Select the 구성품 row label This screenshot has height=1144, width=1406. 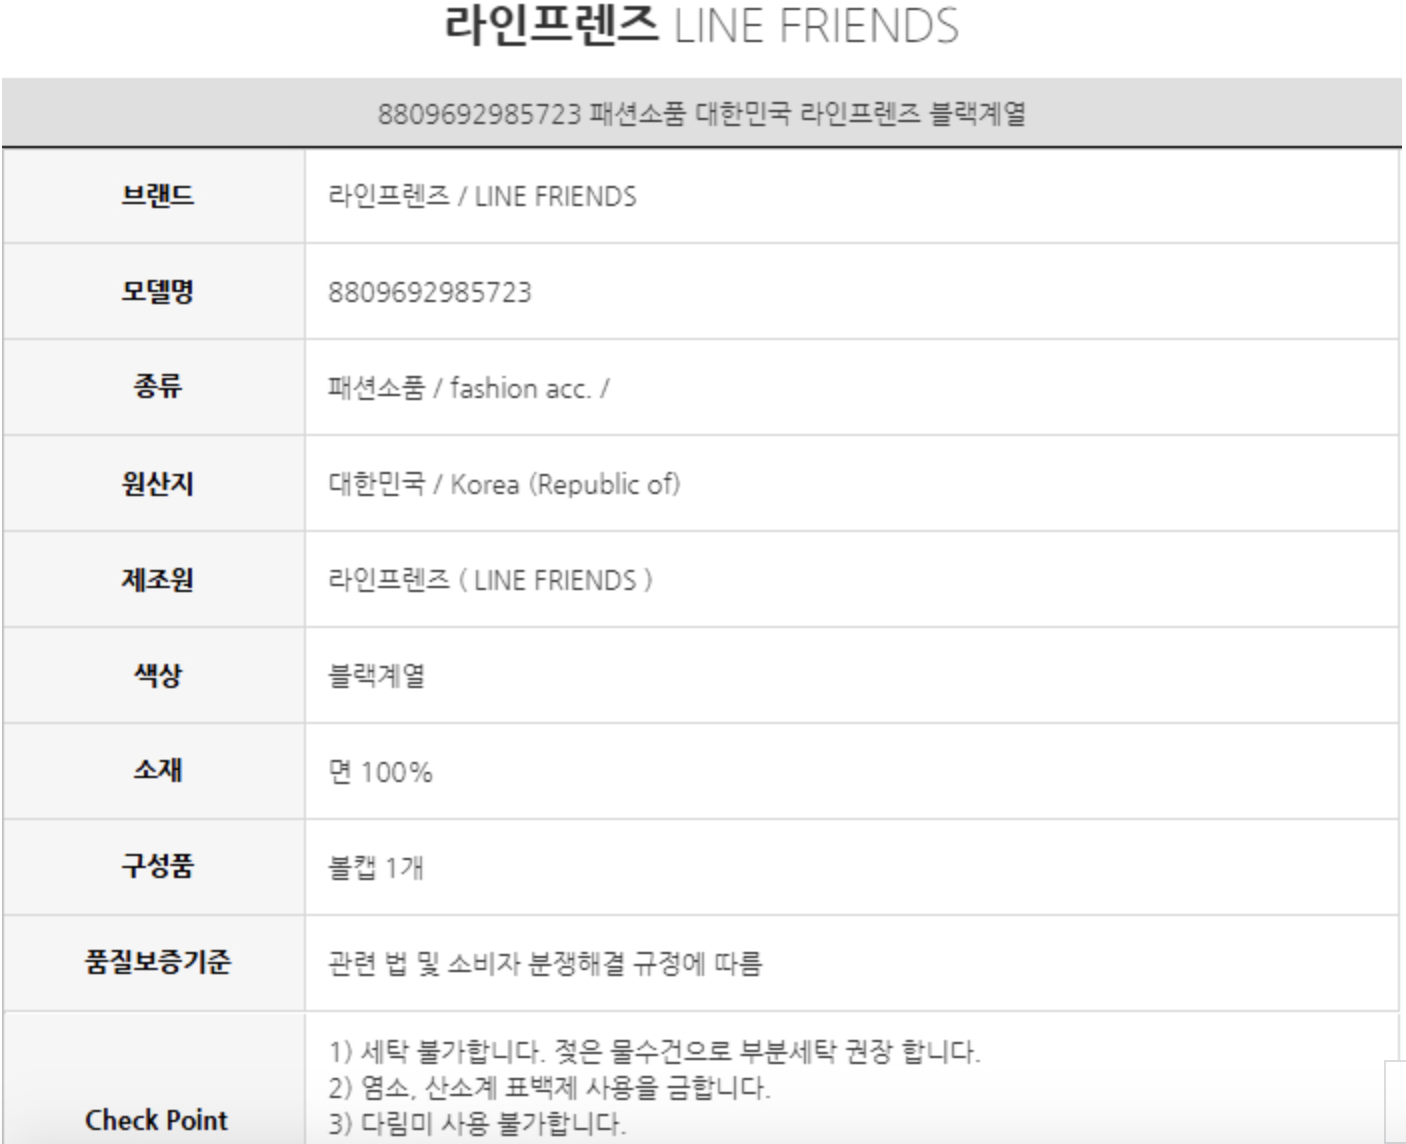click(x=157, y=866)
